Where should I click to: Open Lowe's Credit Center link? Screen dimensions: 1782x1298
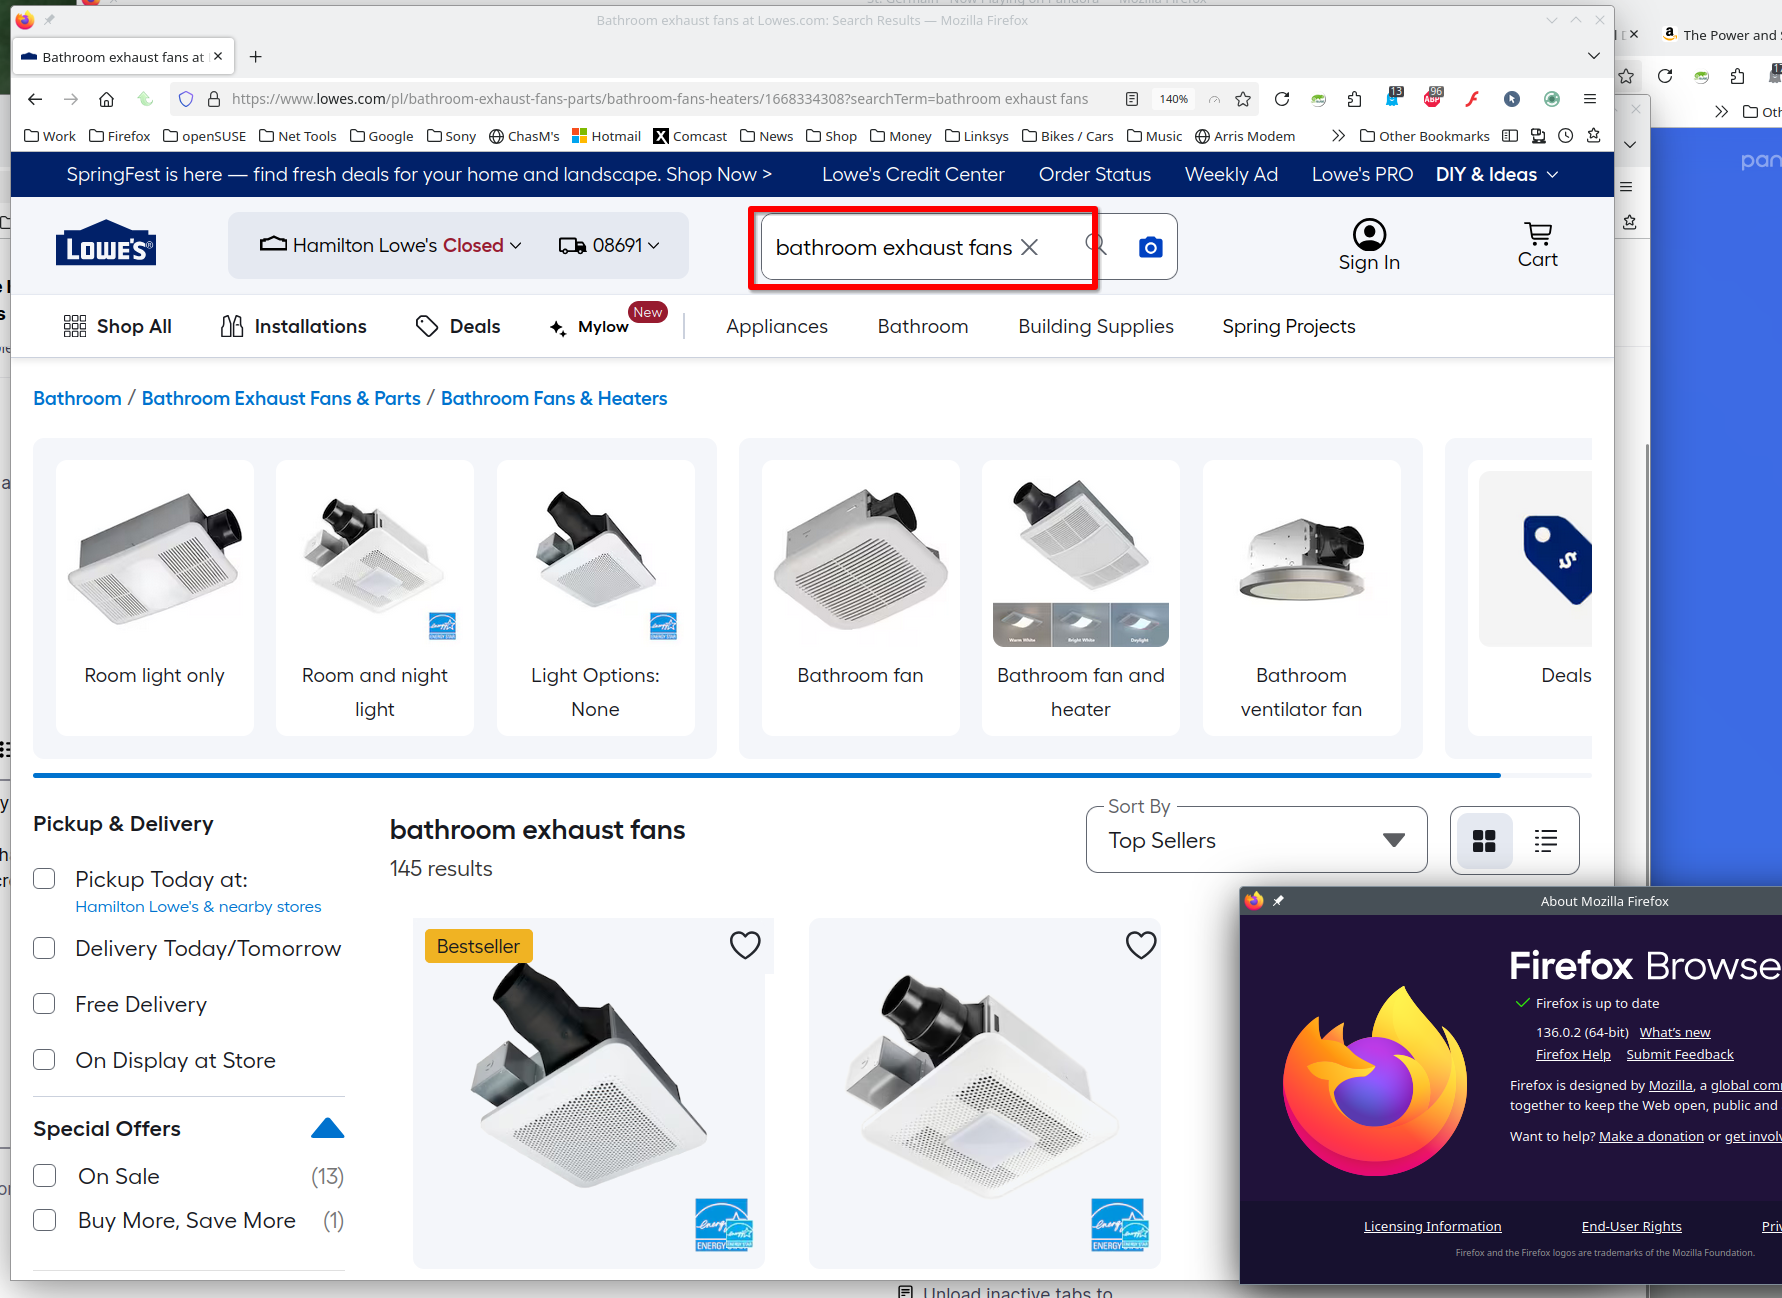[913, 174]
